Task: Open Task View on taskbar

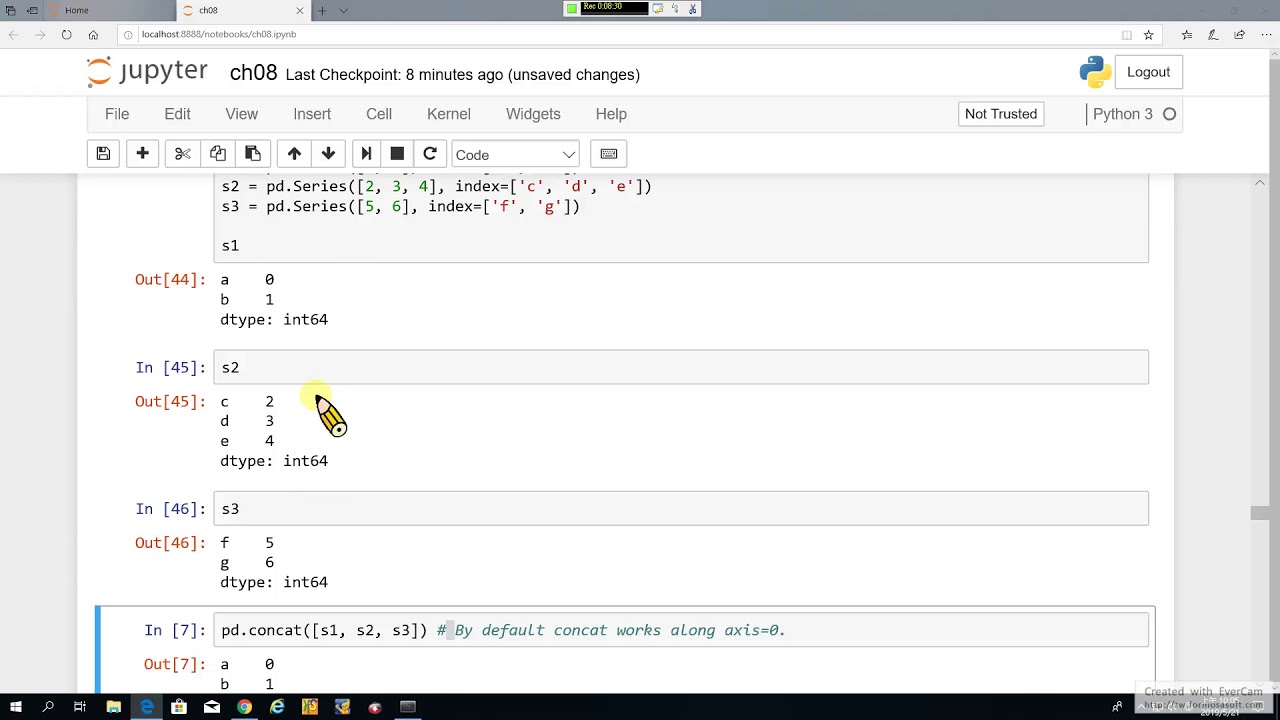Action: 80,707
